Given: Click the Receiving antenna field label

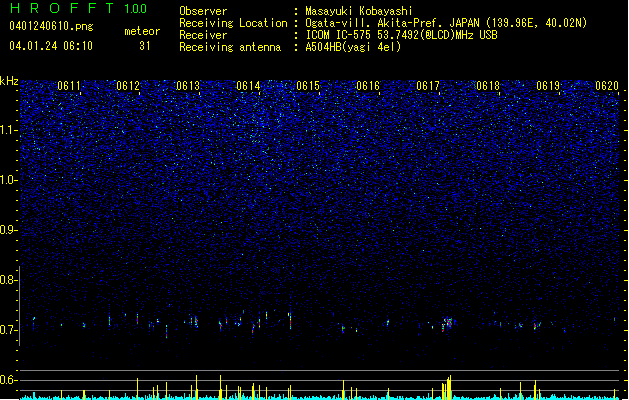Looking at the screenshot, I should pyautogui.click(x=230, y=47).
